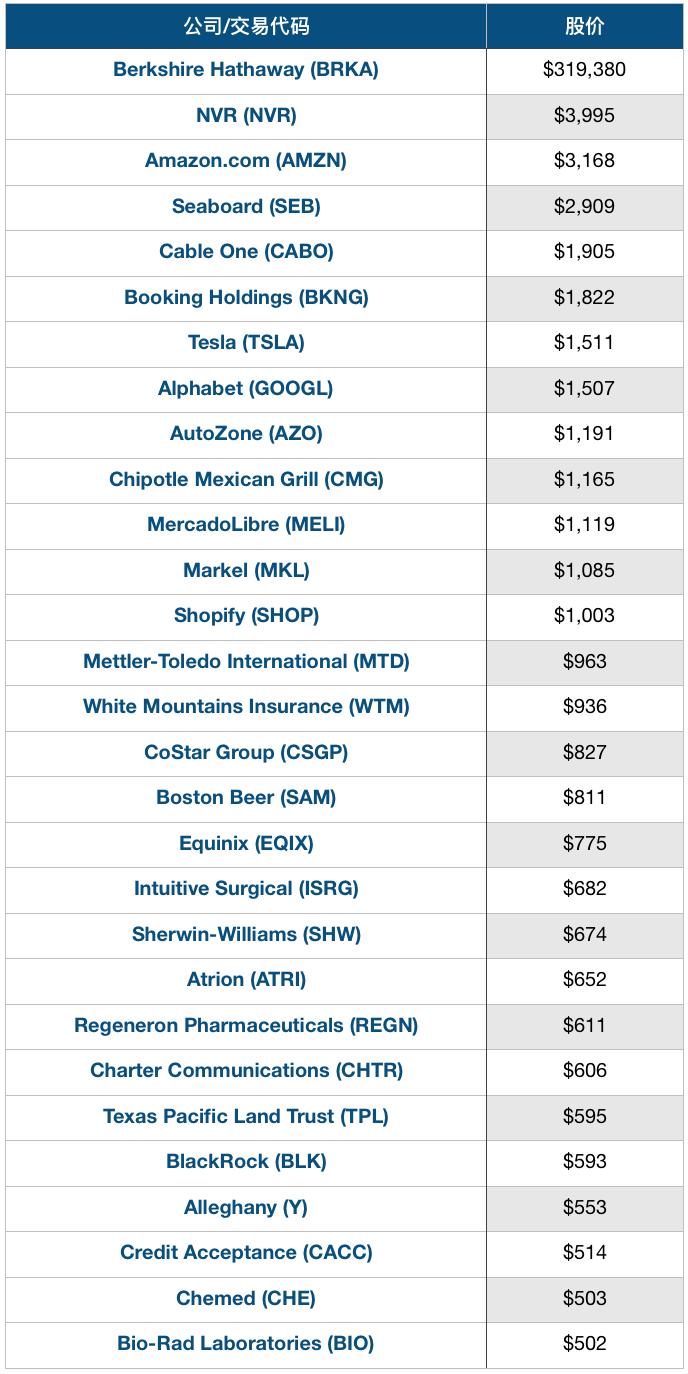Click the Shopify (SHOP) link
Screen dimensions: 688x1374
[x=246, y=616]
